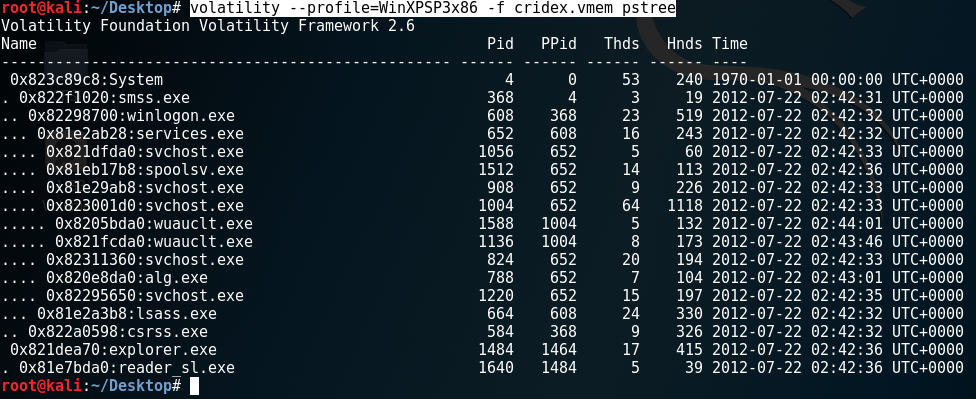The image size is (976, 399).
Task: Click the 'Time' column header
Action: click(730, 44)
